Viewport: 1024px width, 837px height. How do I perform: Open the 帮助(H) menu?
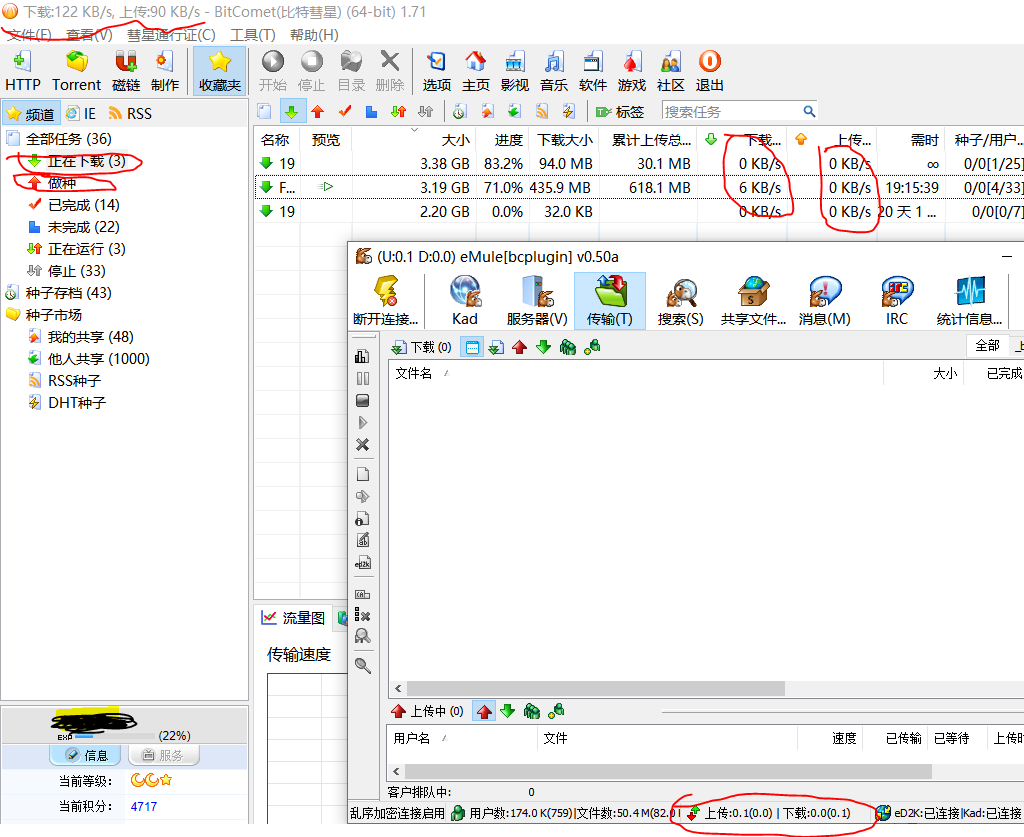[x=314, y=35]
